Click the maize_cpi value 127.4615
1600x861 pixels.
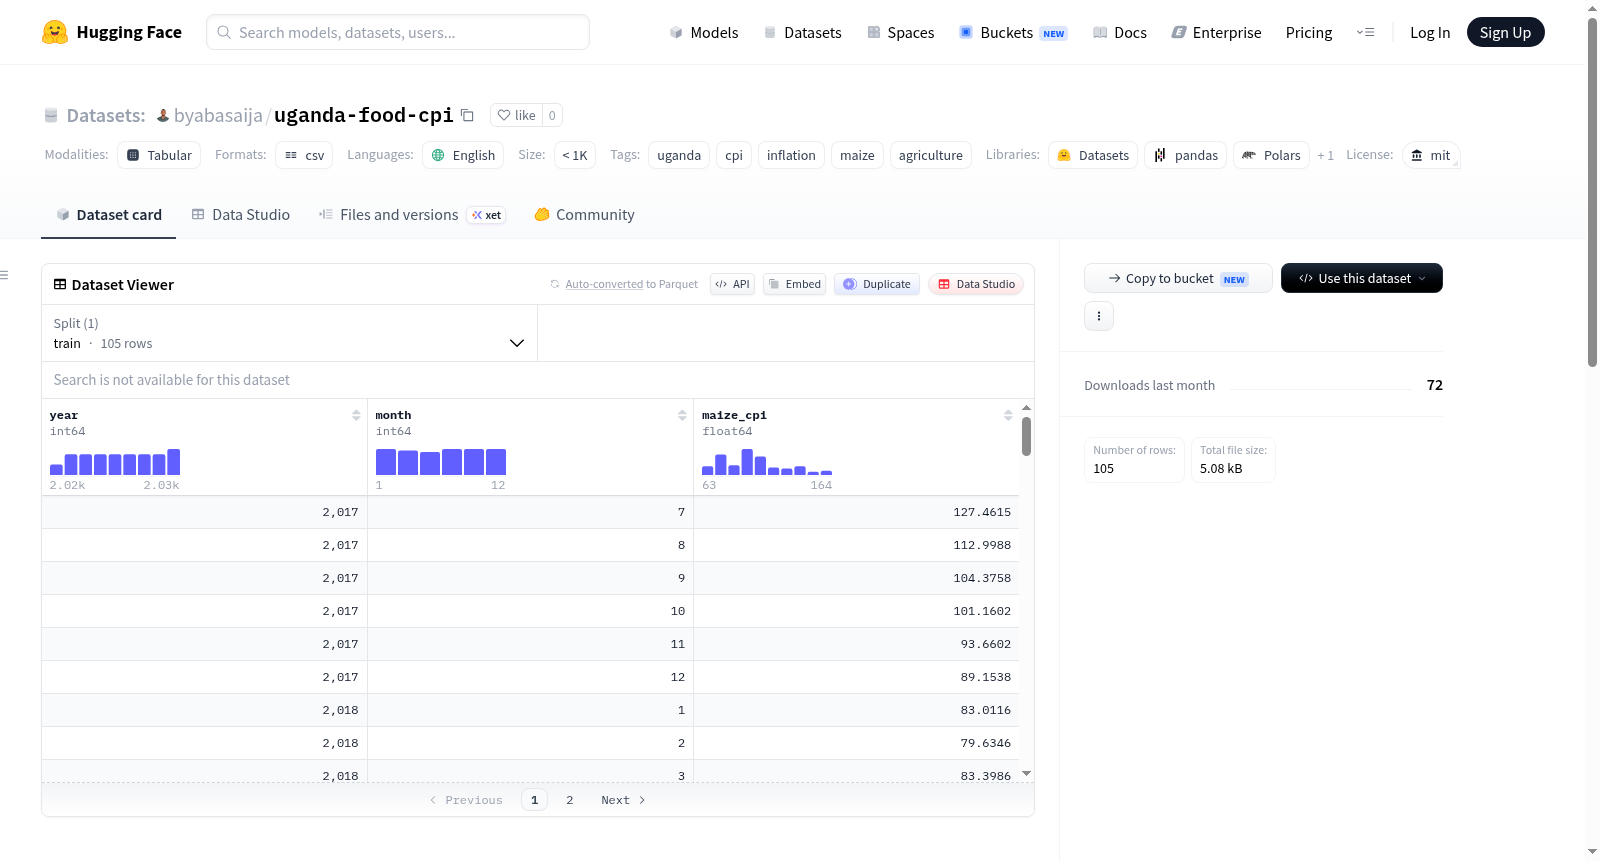[982, 512]
